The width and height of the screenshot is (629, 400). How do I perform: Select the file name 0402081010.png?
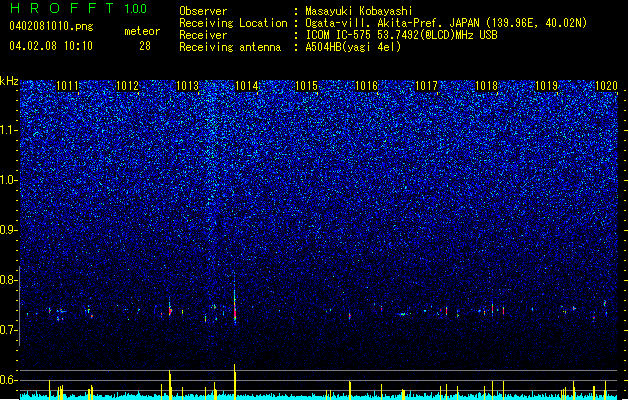pyautogui.click(x=51, y=26)
